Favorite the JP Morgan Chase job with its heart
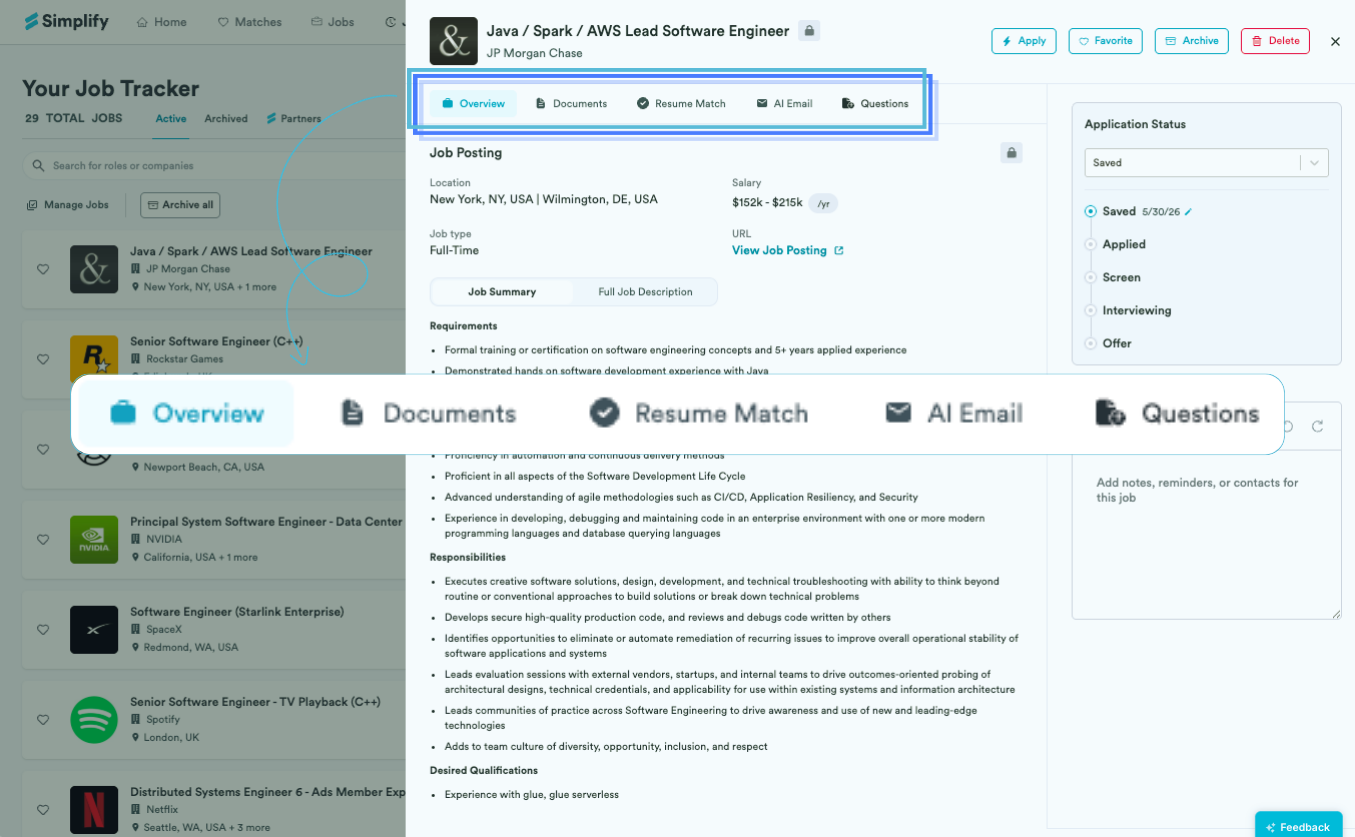 pyautogui.click(x=43, y=269)
